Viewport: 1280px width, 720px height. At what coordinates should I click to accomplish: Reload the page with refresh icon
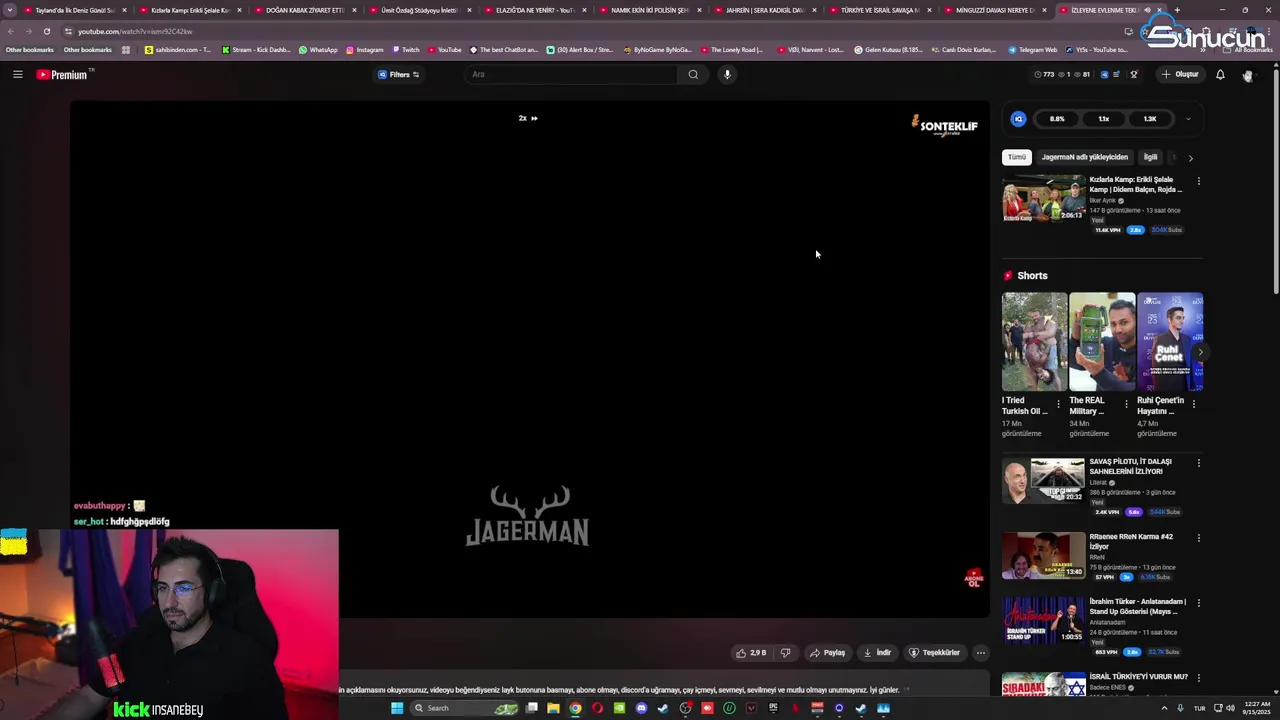46,31
